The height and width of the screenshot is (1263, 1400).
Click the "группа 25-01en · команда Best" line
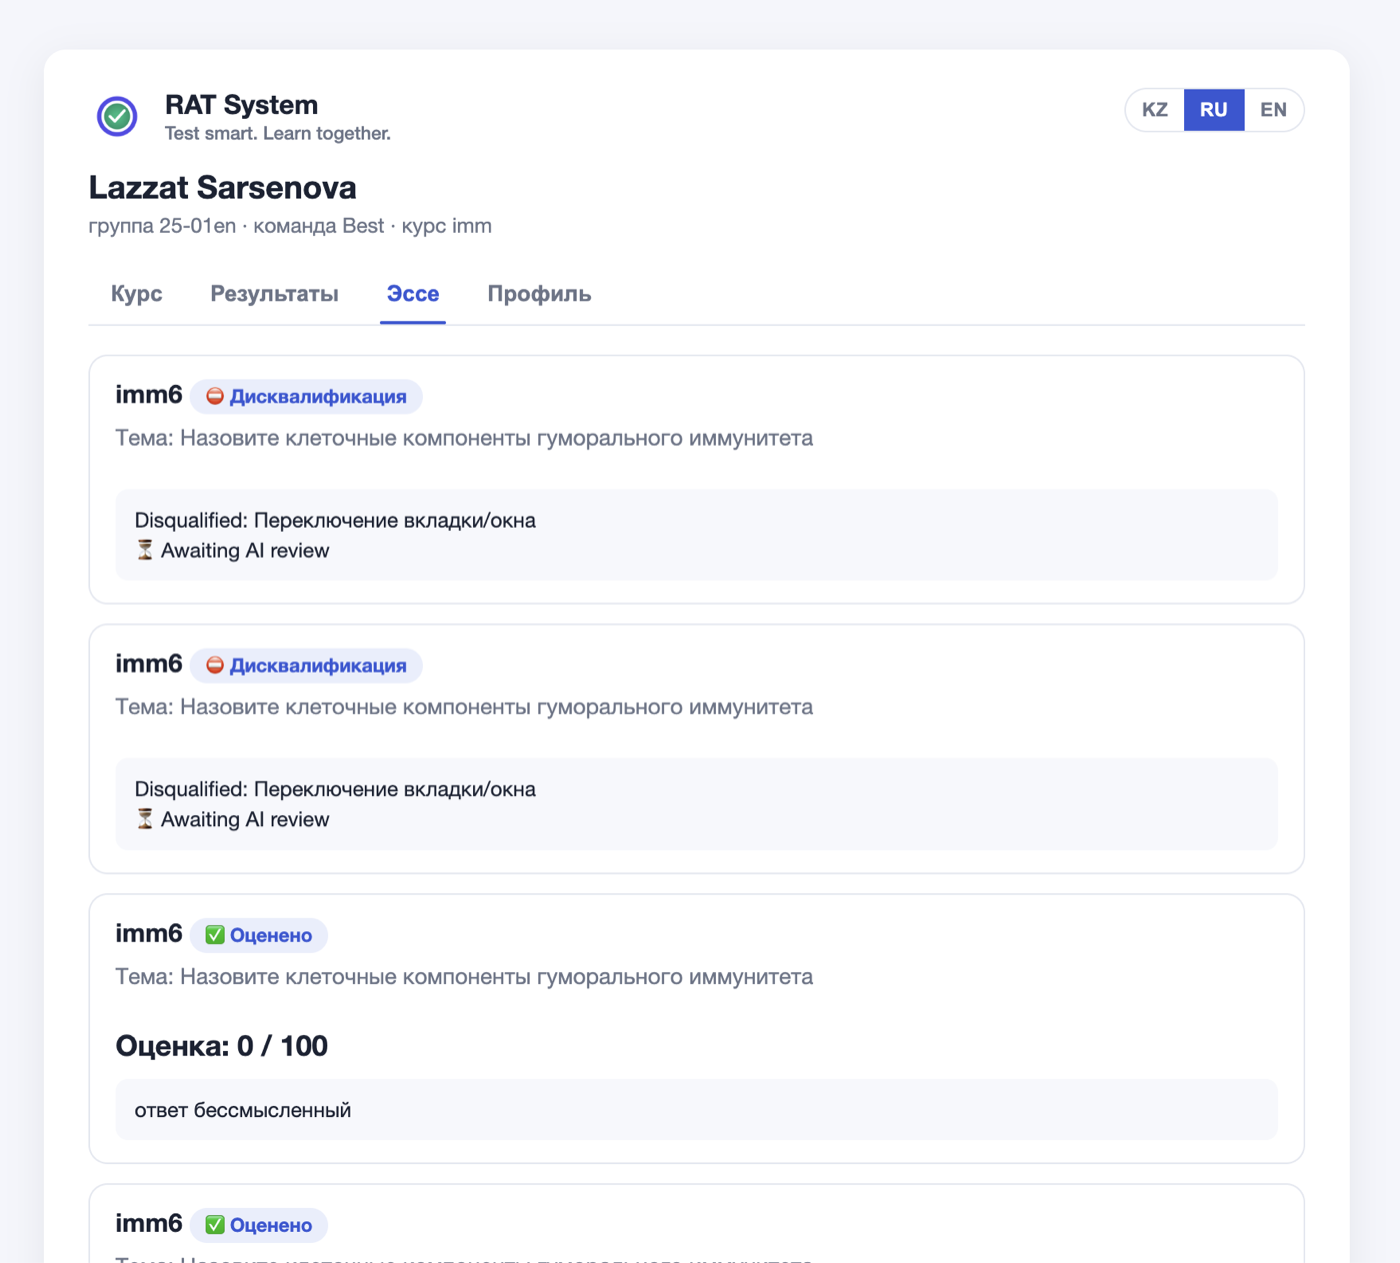[290, 226]
